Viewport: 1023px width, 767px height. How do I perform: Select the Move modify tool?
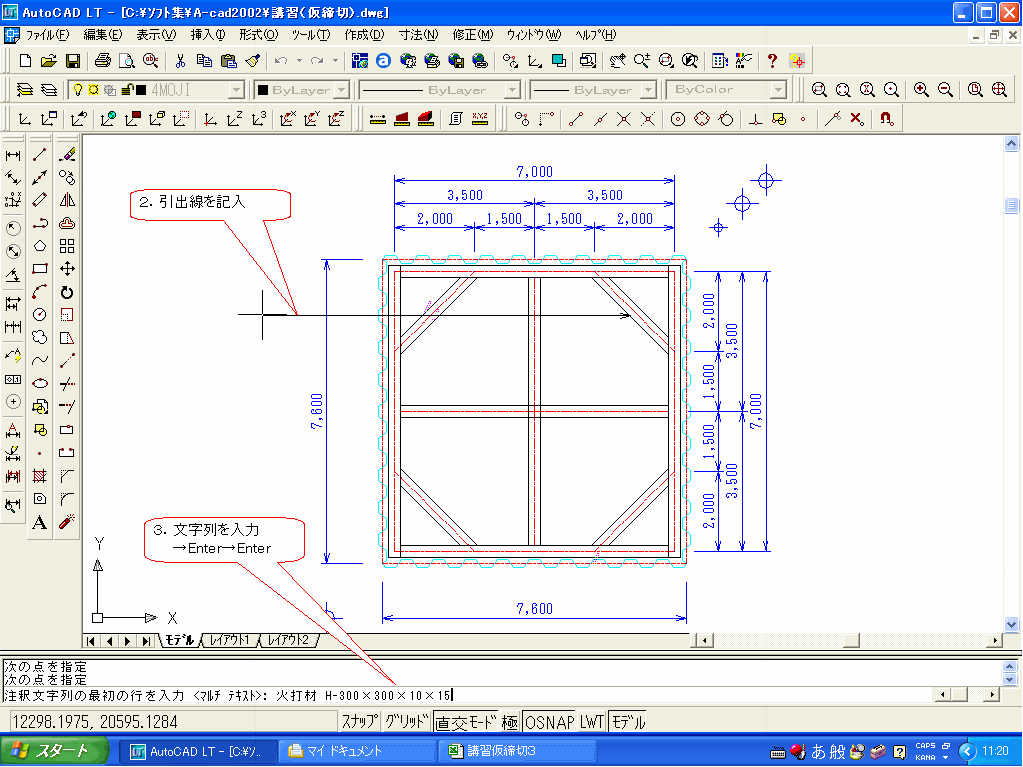pos(67,269)
